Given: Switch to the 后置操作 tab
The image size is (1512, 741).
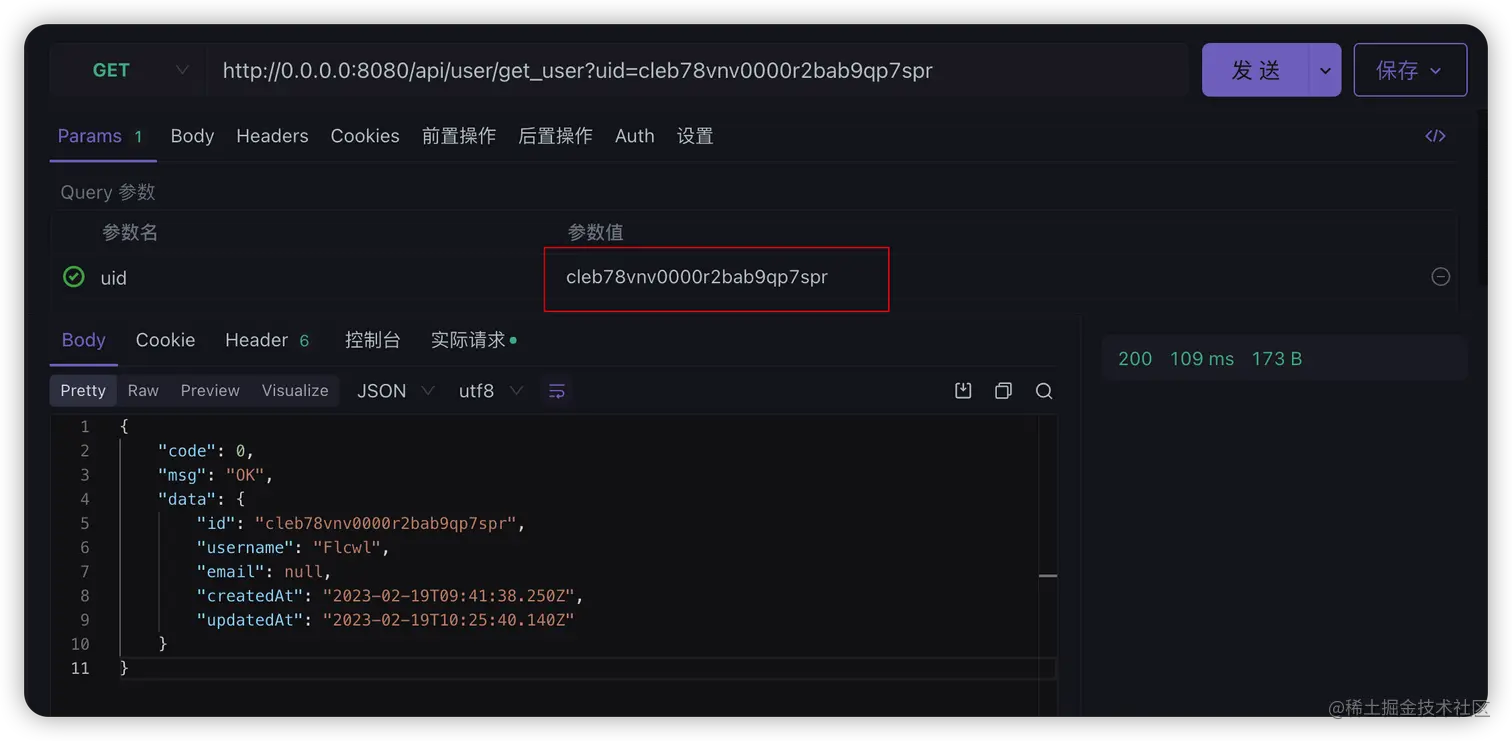Looking at the screenshot, I should (x=555, y=136).
